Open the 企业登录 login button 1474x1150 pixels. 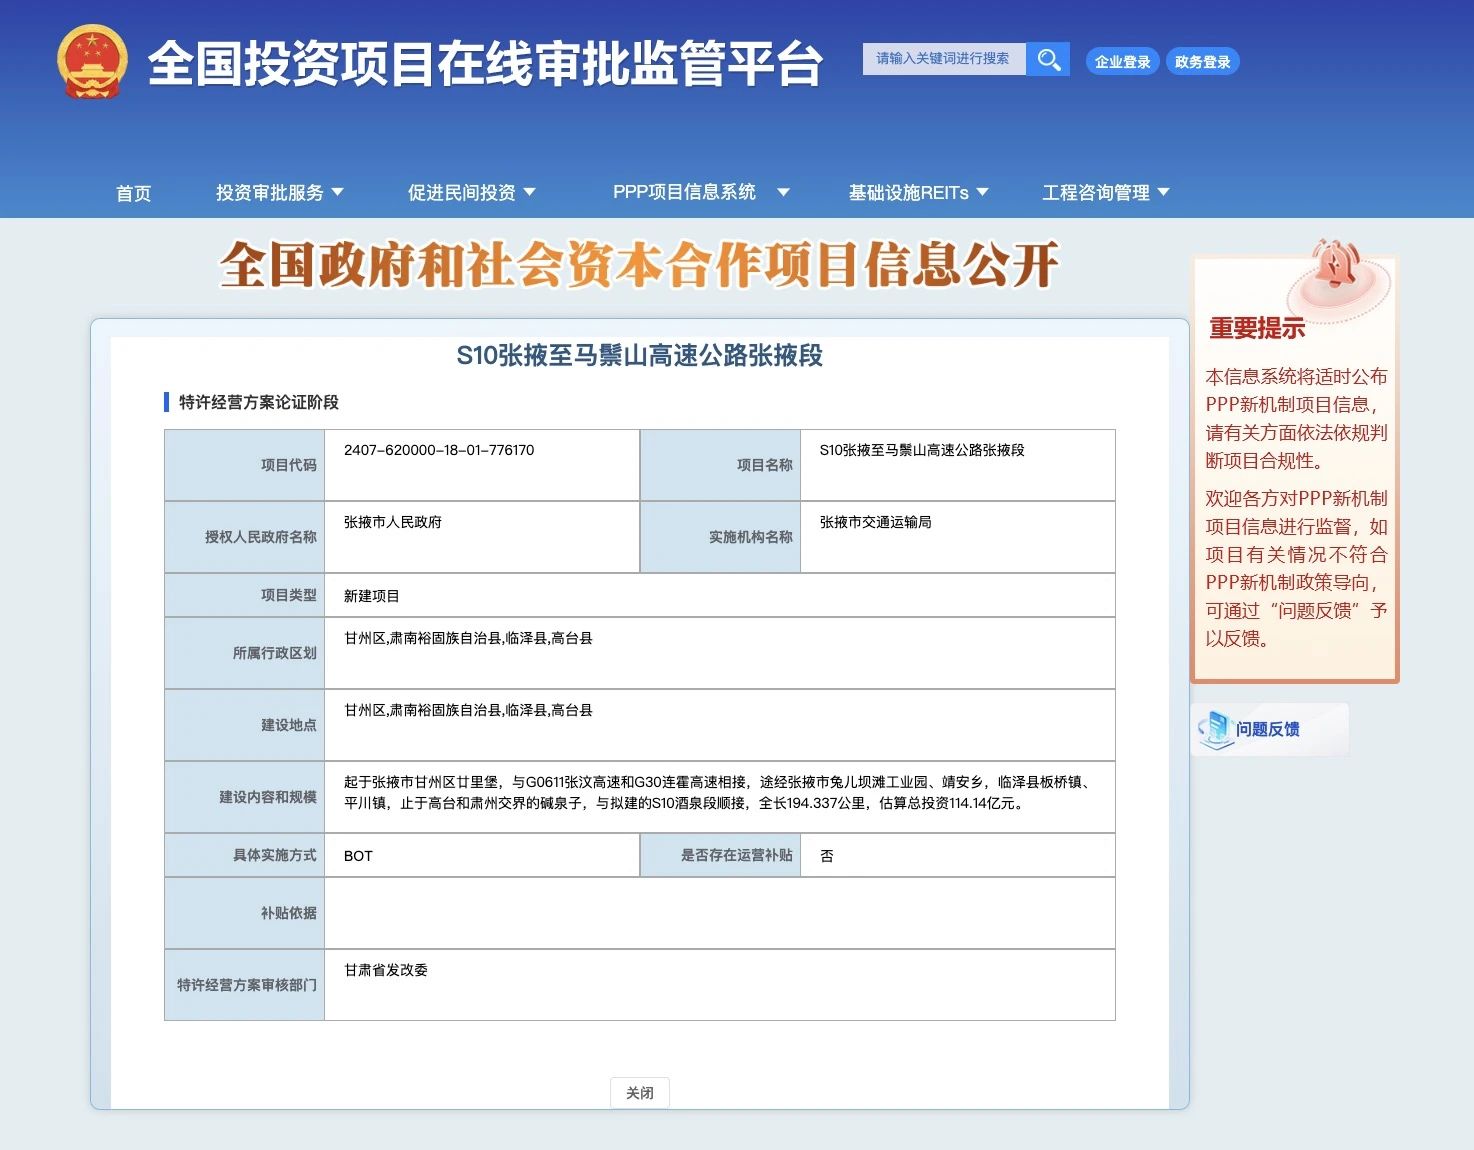(x=1122, y=62)
